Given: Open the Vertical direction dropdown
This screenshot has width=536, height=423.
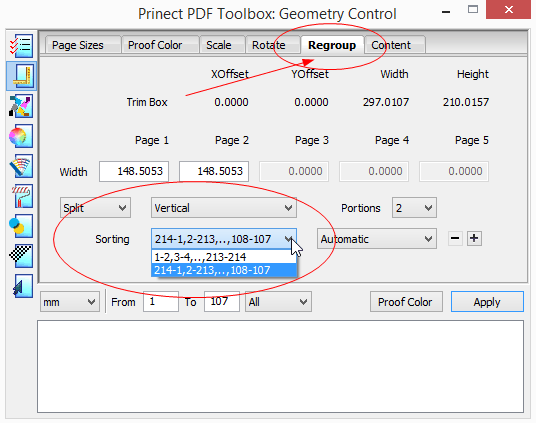Looking at the screenshot, I should pos(224,208).
